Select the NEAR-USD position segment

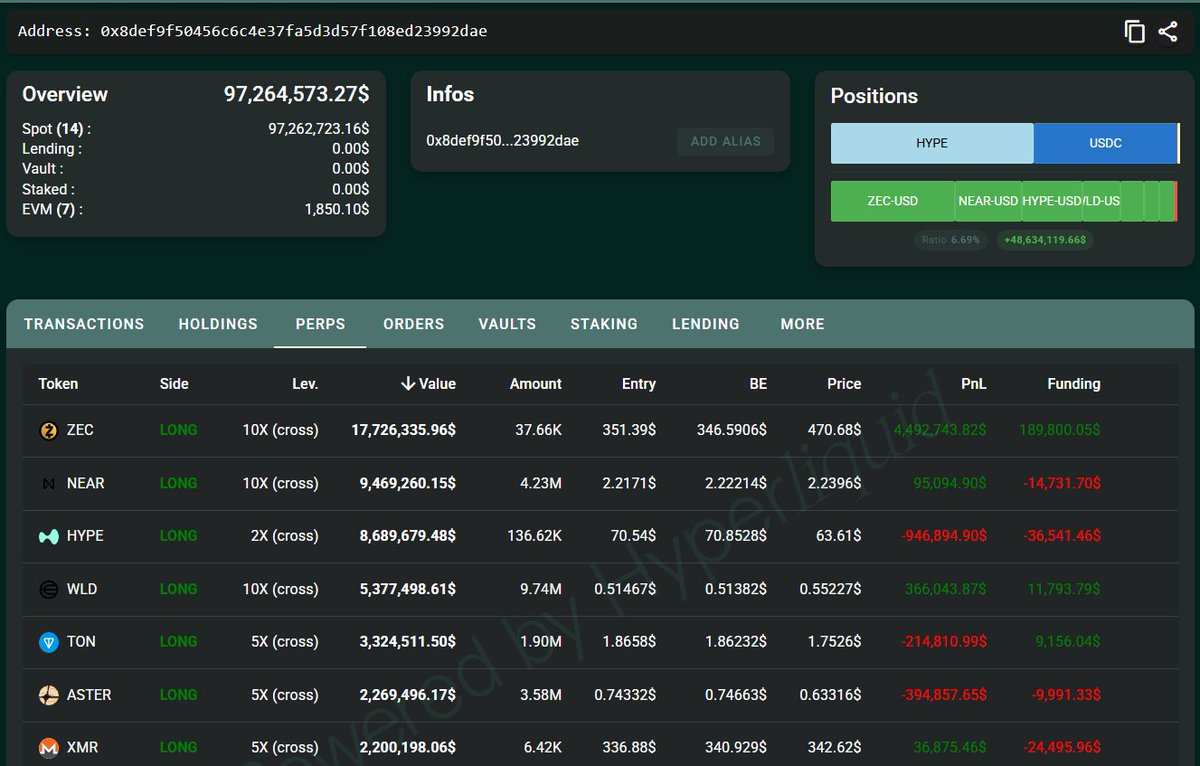point(988,201)
